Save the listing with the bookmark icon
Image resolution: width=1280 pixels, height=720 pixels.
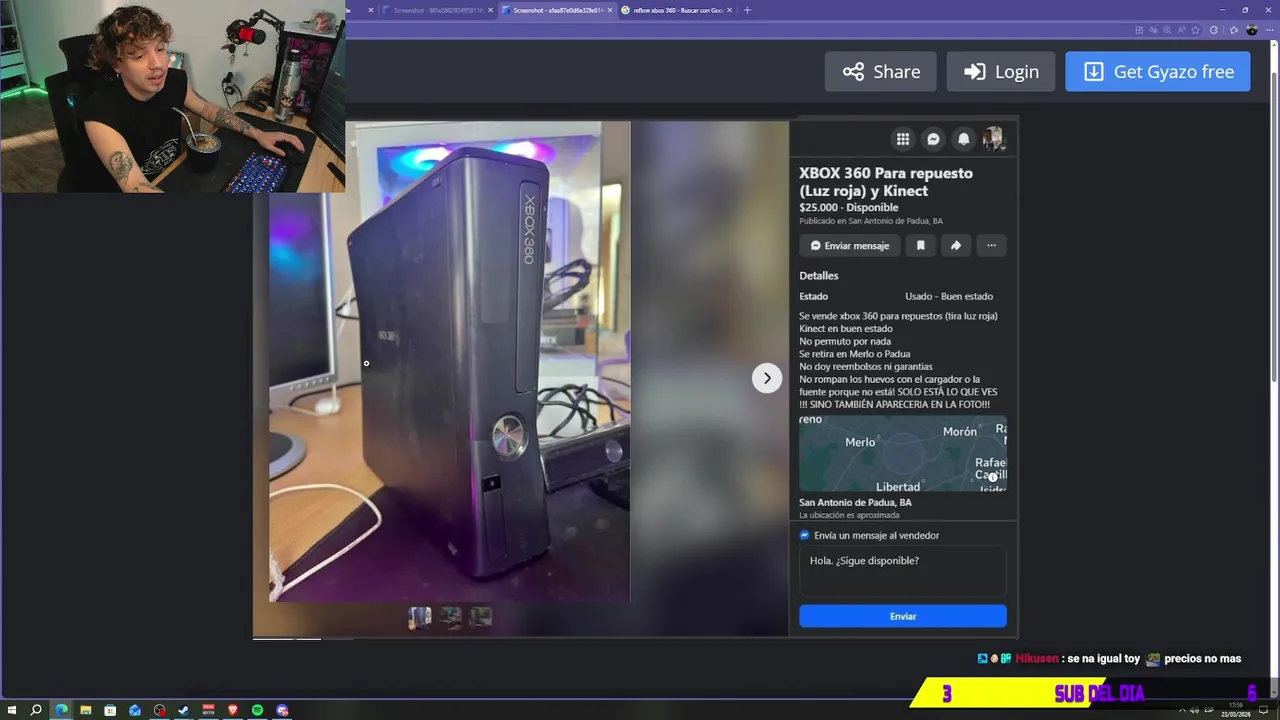[920, 245]
